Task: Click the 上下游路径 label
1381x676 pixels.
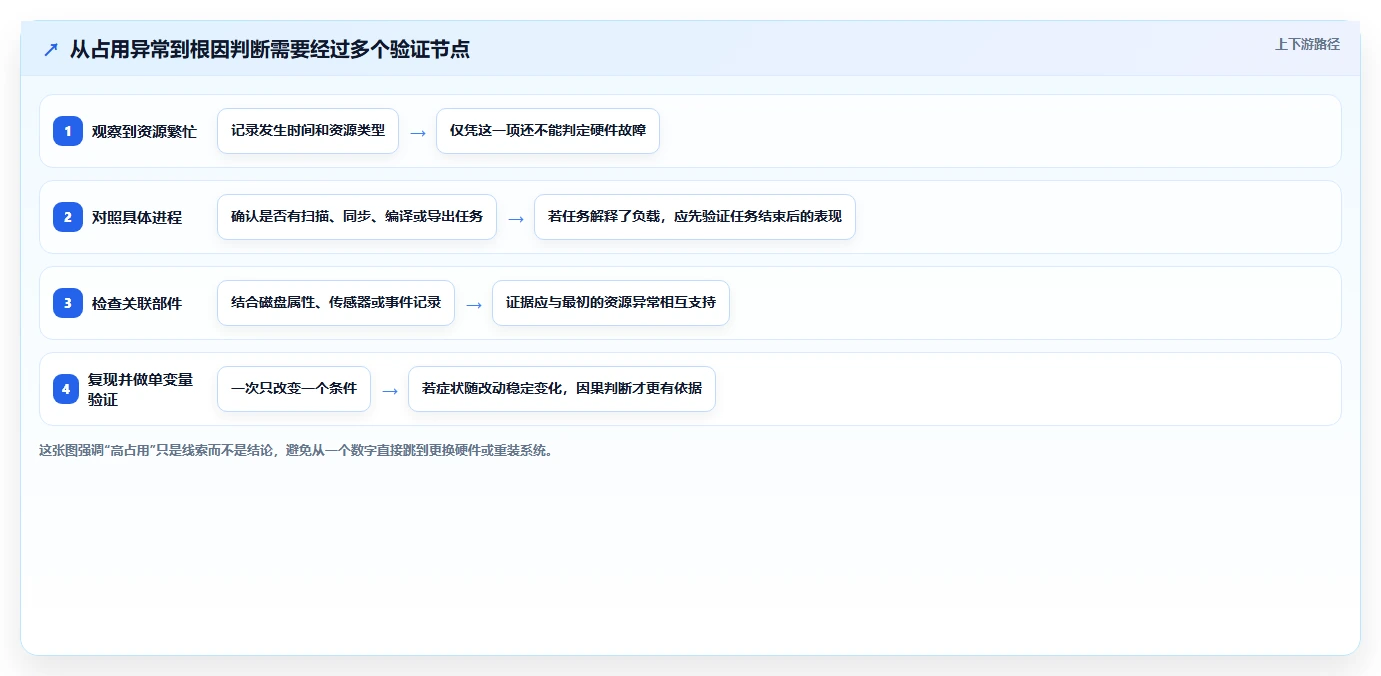Action: click(x=1307, y=44)
